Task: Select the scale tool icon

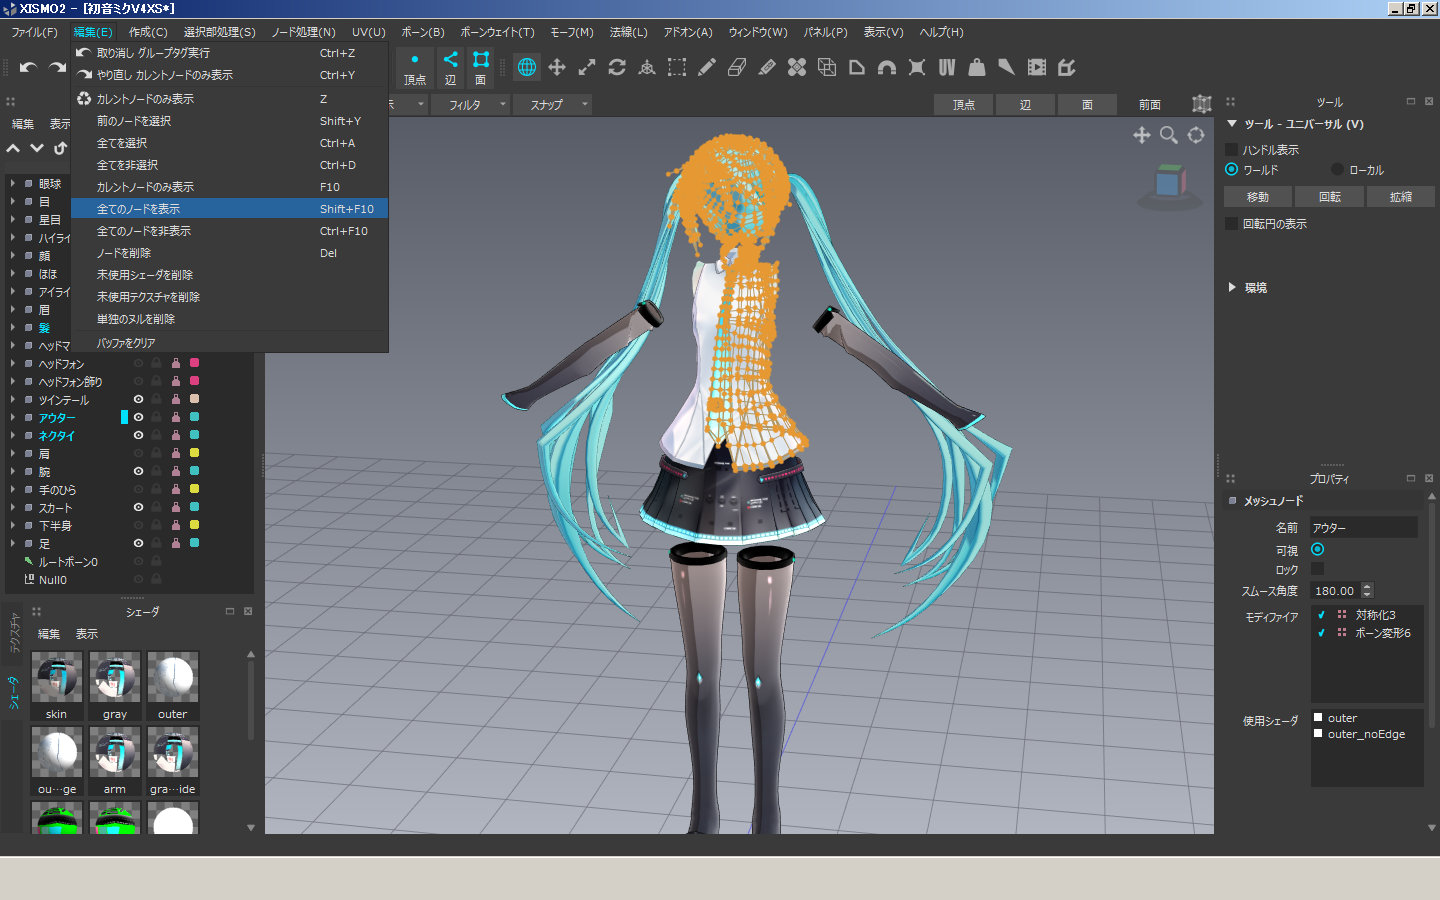Action: coord(587,67)
